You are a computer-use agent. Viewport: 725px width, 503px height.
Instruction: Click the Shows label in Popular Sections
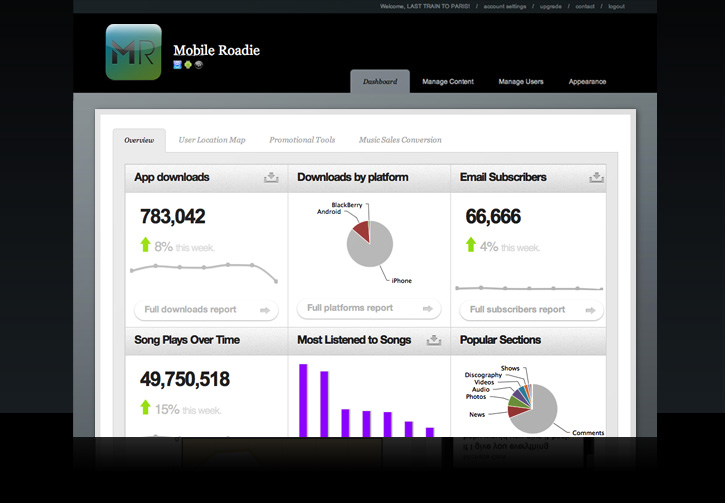tap(510, 368)
